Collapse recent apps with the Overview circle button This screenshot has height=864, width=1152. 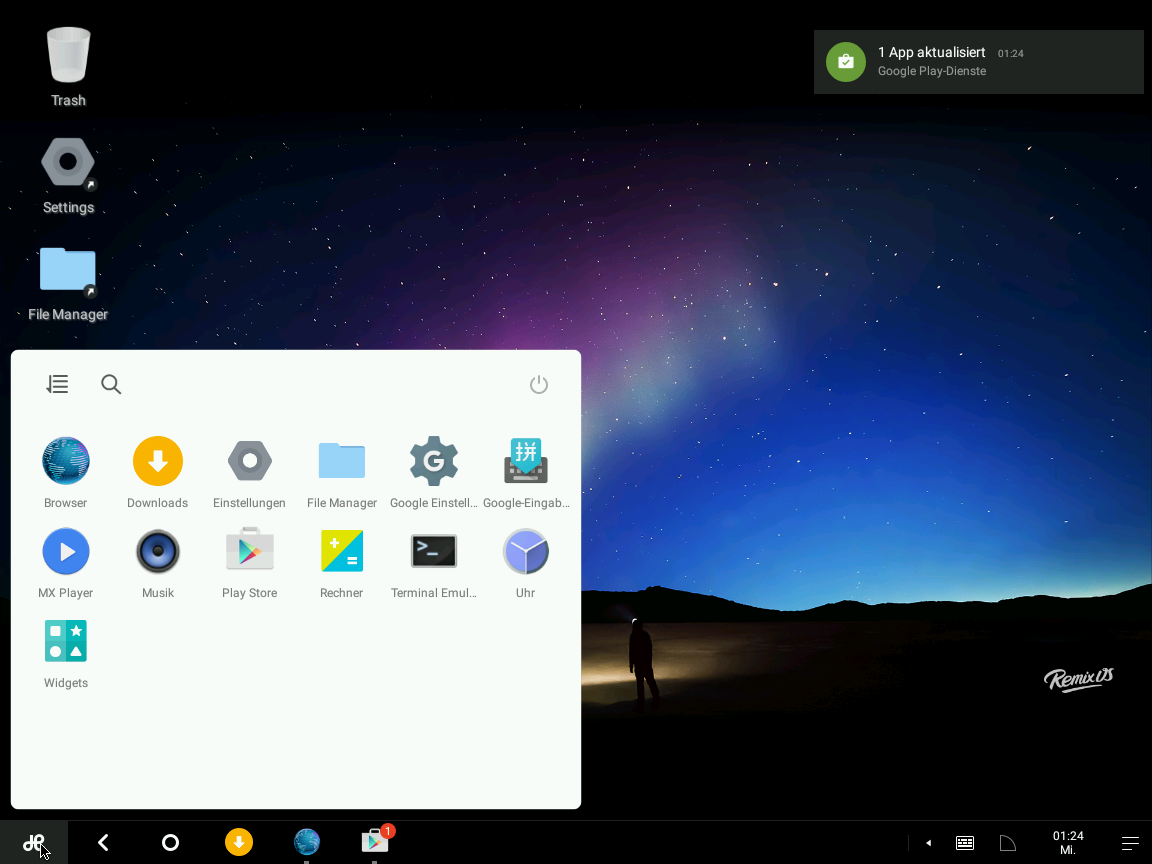[170, 842]
